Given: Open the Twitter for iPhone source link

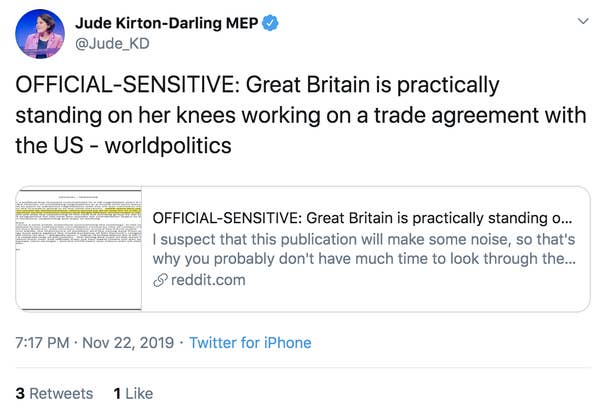Looking at the screenshot, I should tap(249, 343).
